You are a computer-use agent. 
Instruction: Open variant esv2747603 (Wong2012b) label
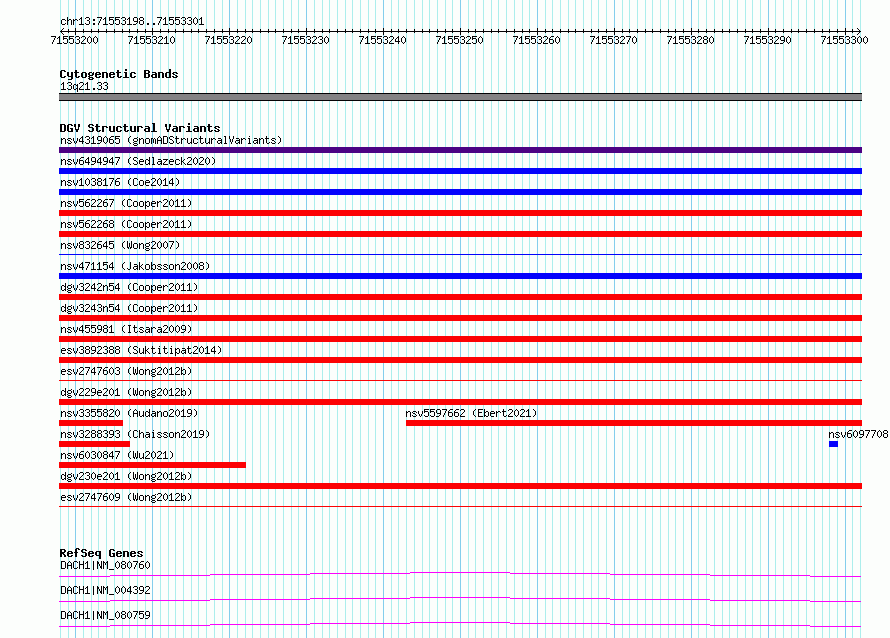point(126,371)
